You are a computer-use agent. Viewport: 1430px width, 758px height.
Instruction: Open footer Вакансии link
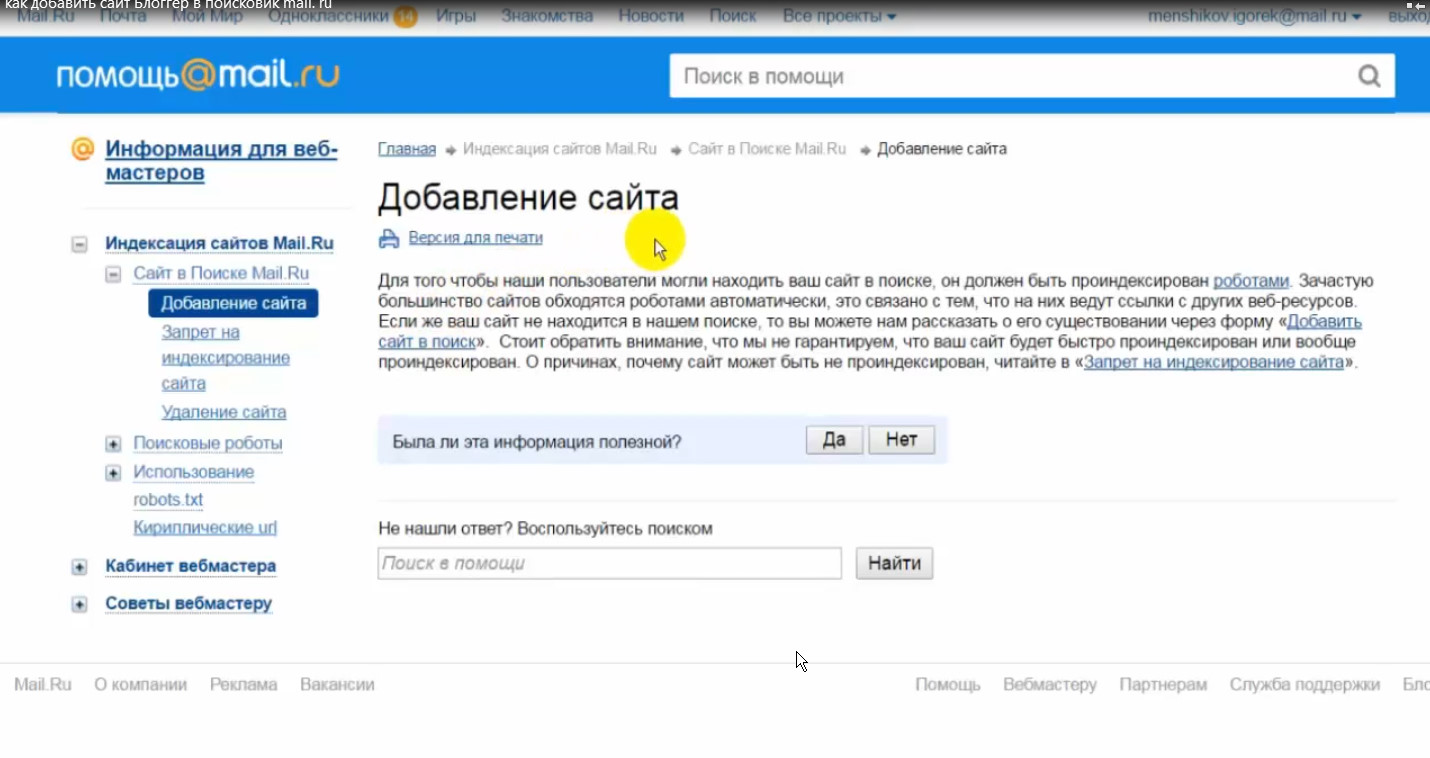[x=337, y=685]
